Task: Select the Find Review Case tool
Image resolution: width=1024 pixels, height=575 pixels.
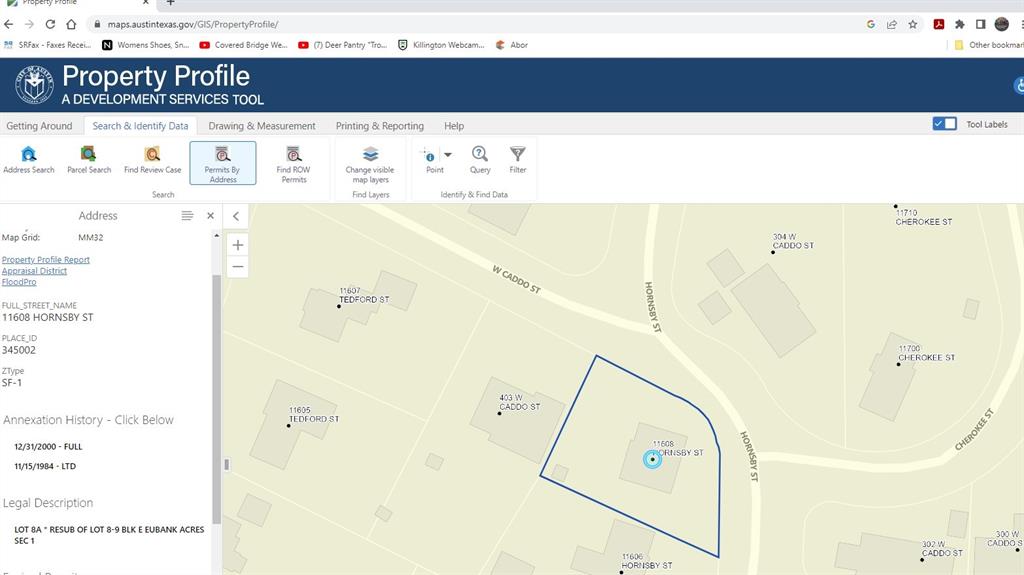Action: [152, 160]
